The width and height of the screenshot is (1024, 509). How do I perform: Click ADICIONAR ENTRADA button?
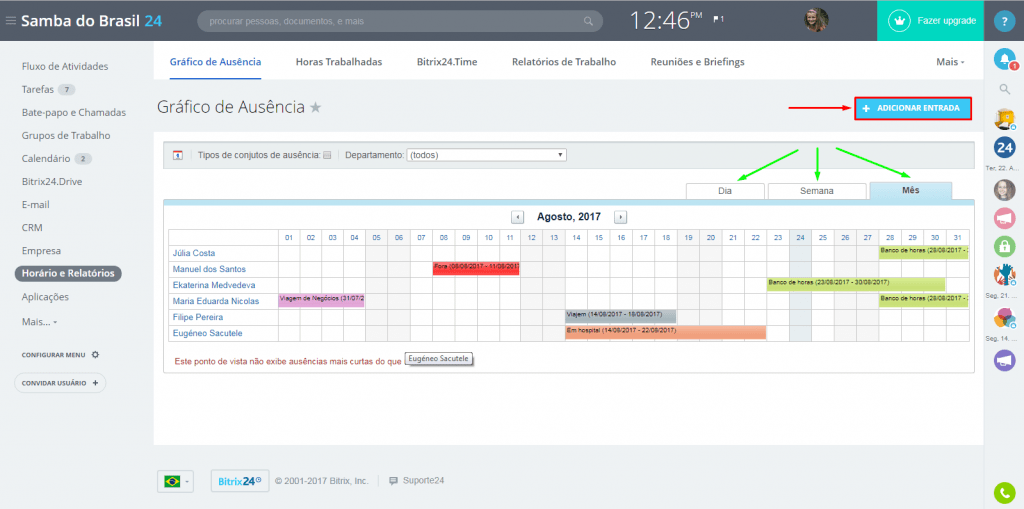pyautogui.click(x=913, y=108)
